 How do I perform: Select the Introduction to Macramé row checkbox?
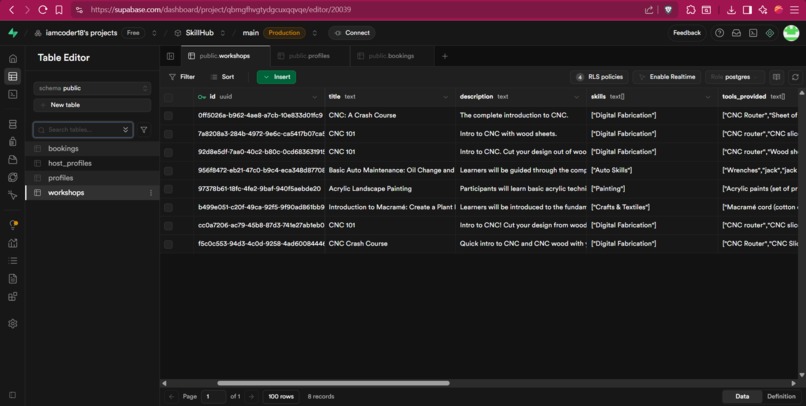(x=168, y=208)
